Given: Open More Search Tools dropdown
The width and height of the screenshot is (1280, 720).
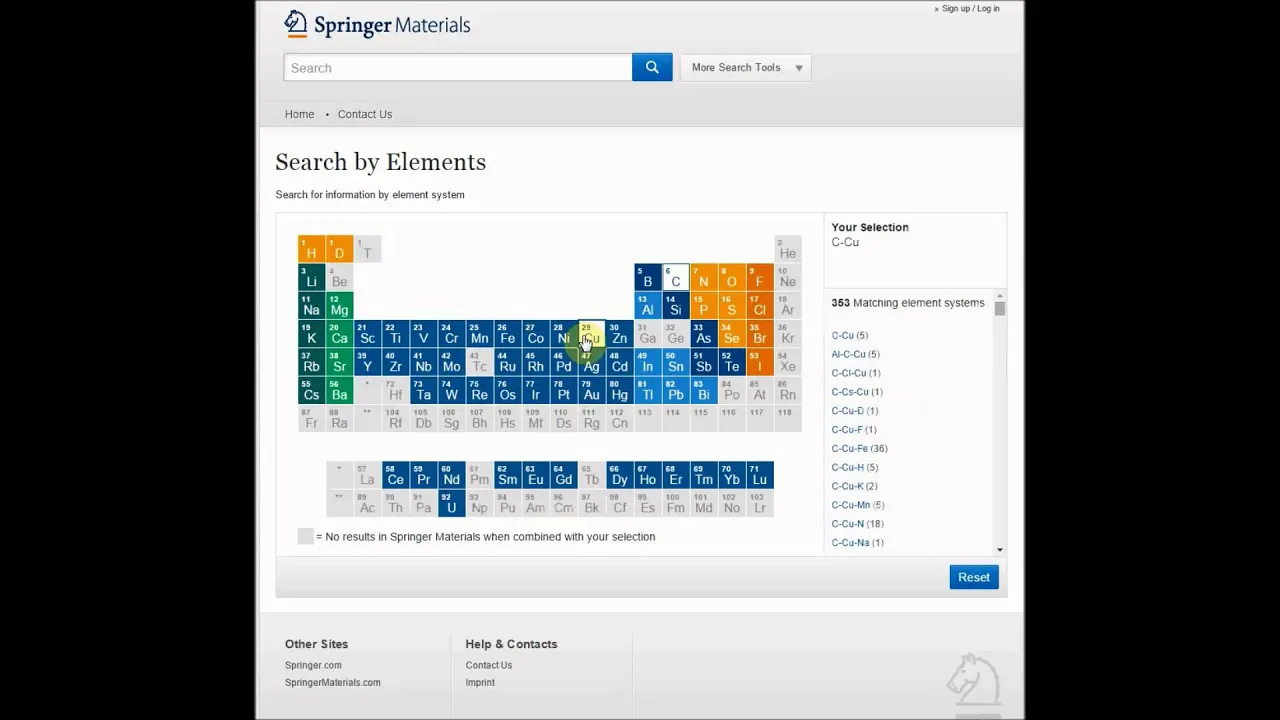Looking at the screenshot, I should tap(745, 67).
